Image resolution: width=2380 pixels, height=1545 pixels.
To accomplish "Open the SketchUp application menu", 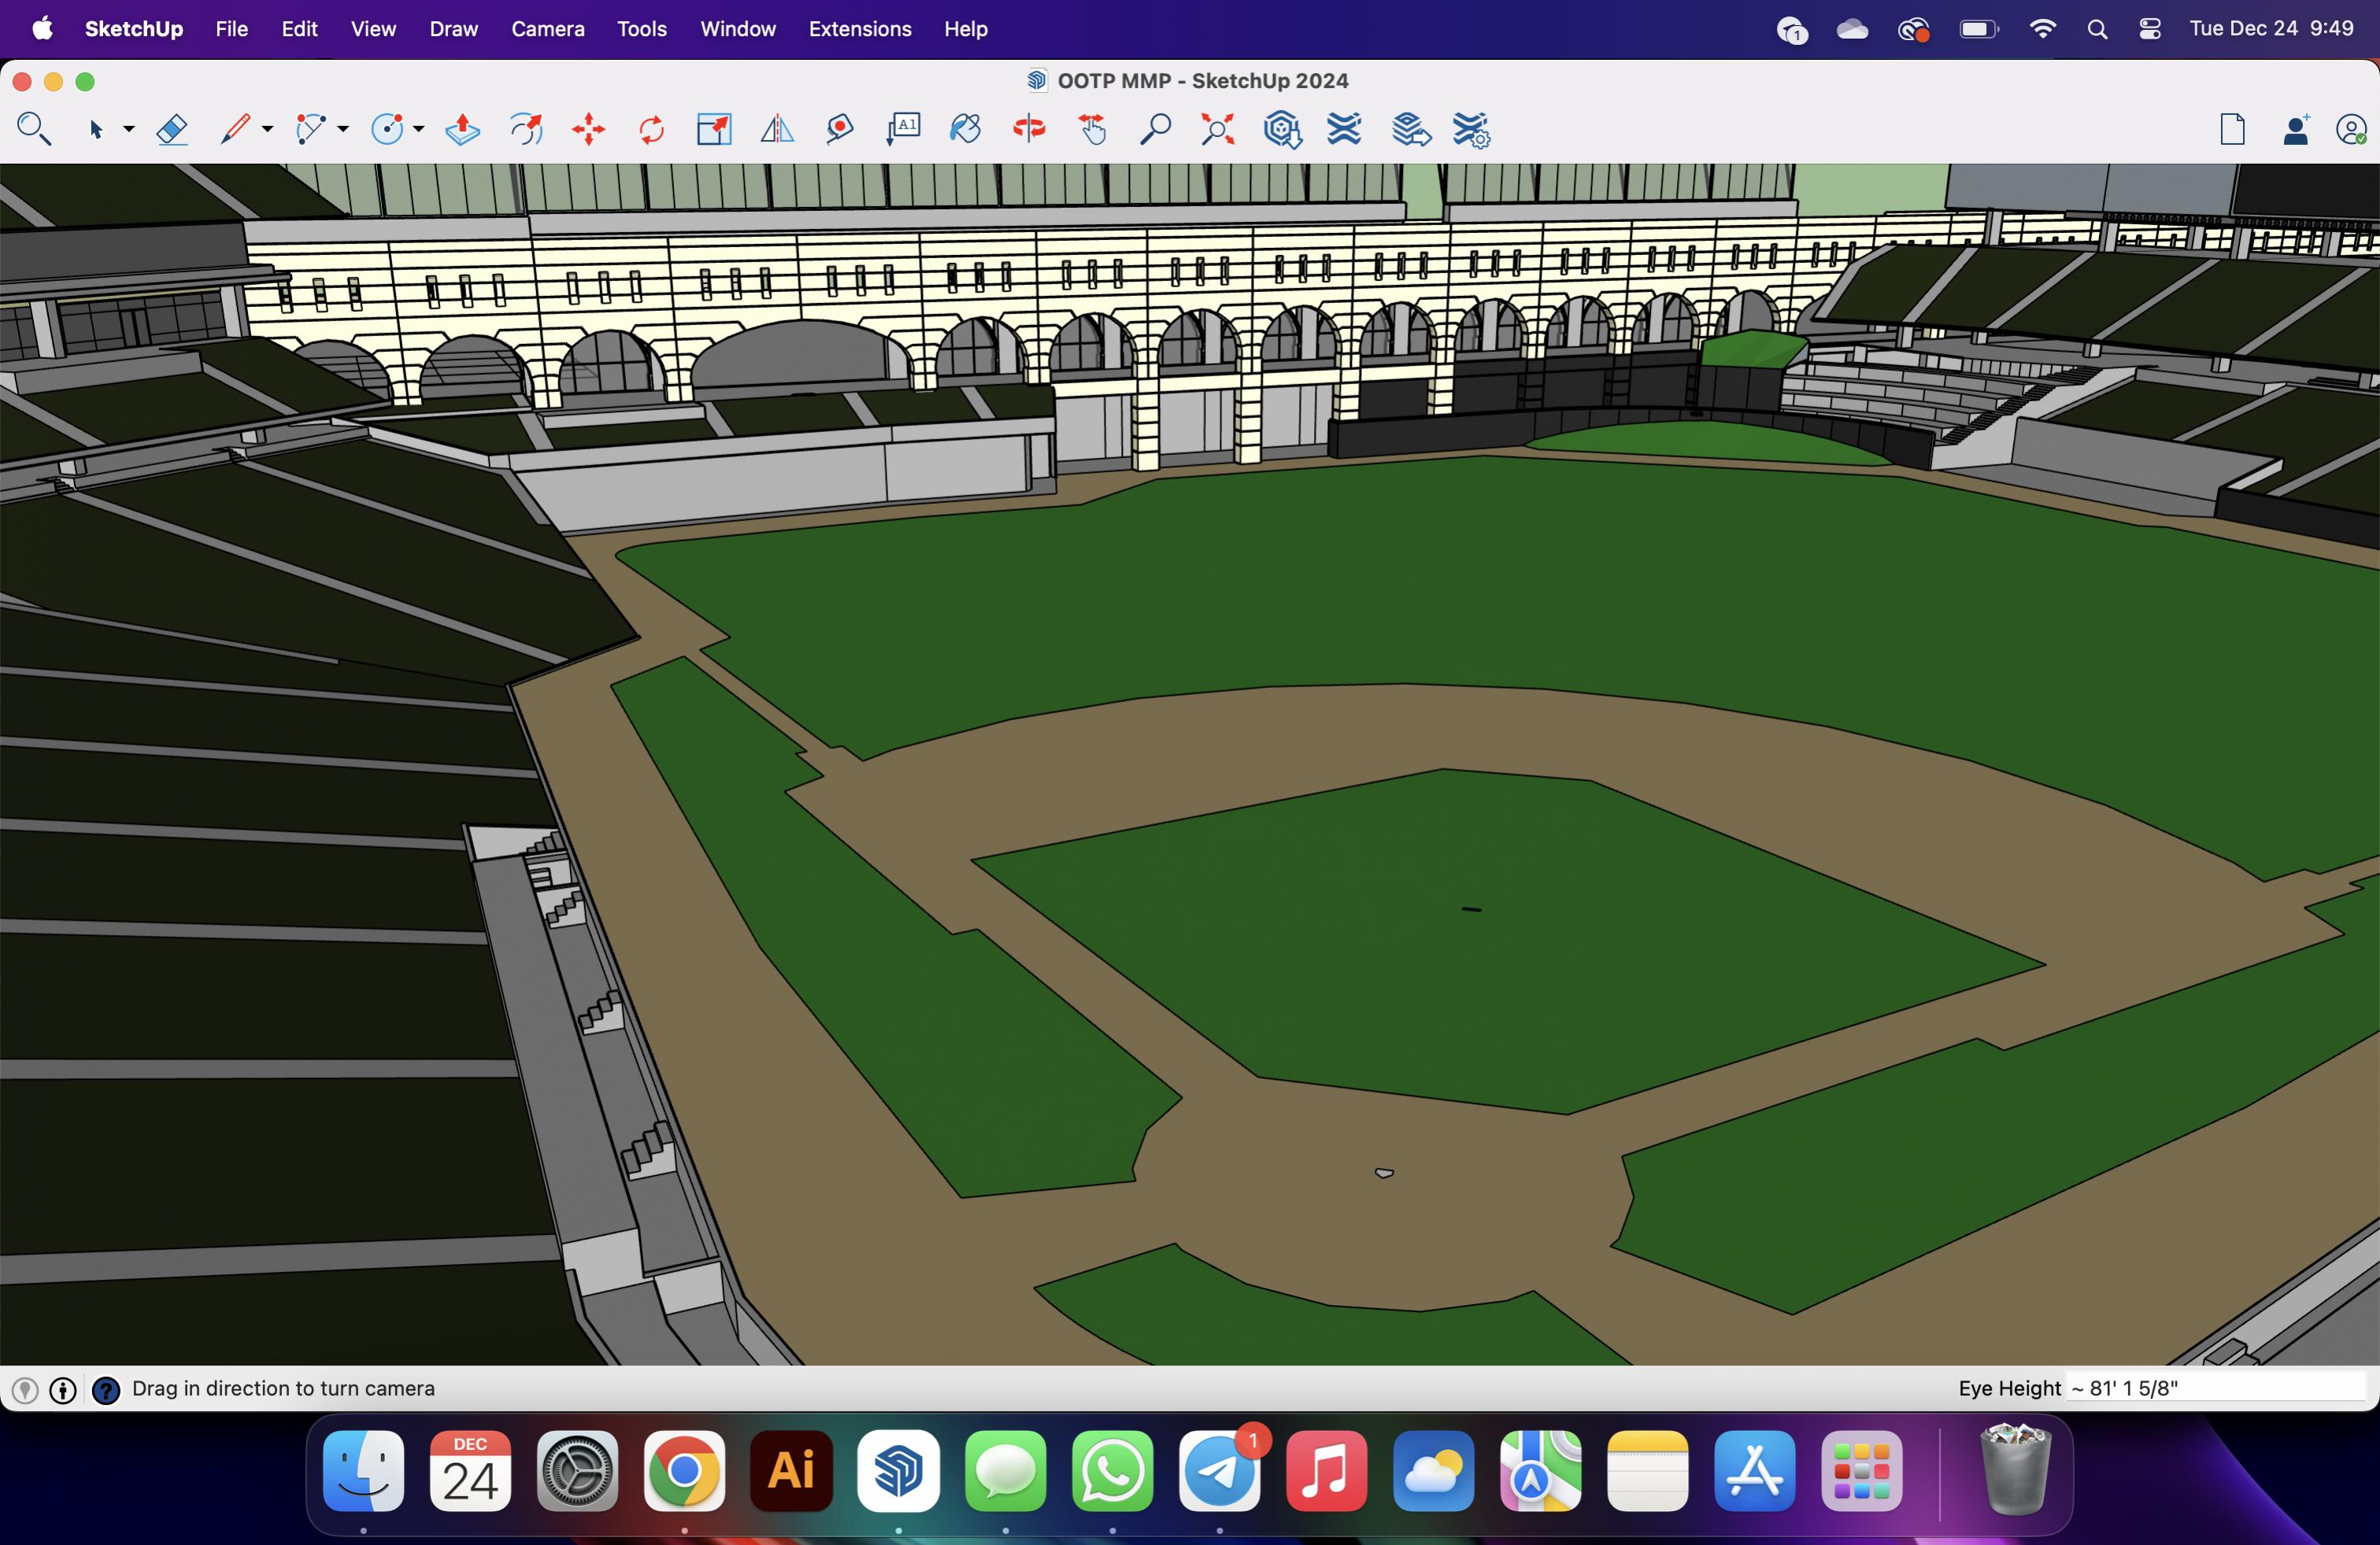I will coord(134,29).
